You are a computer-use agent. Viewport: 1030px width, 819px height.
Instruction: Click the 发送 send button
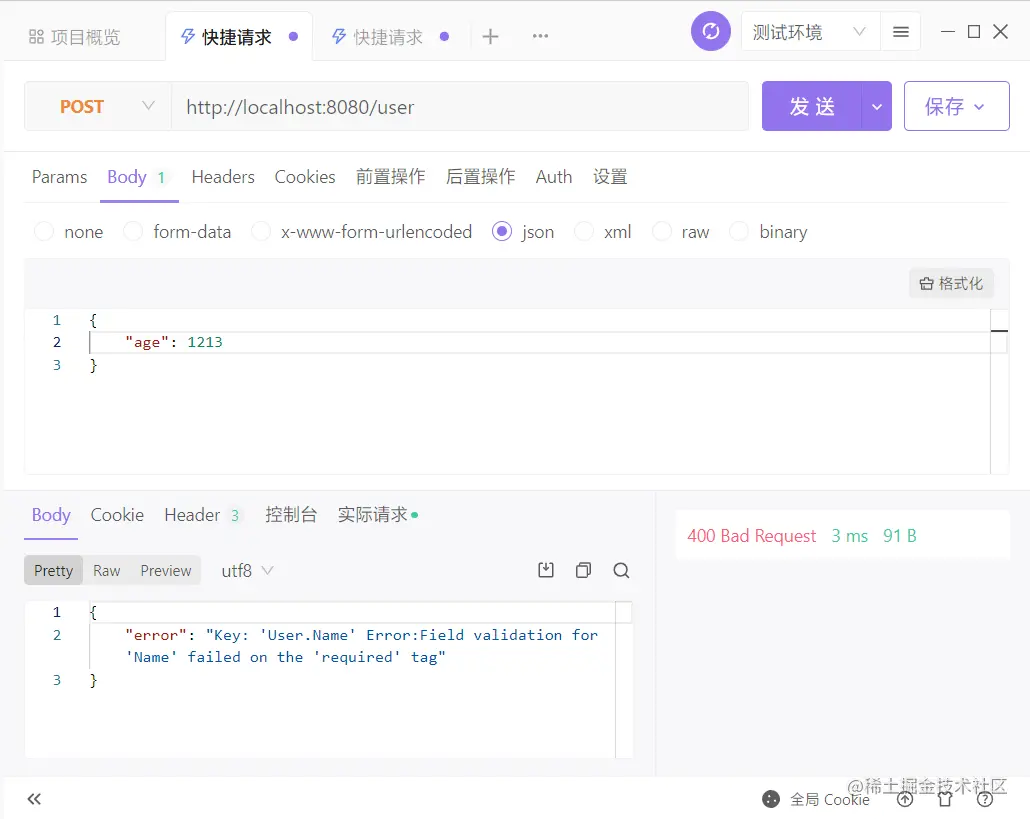point(812,106)
